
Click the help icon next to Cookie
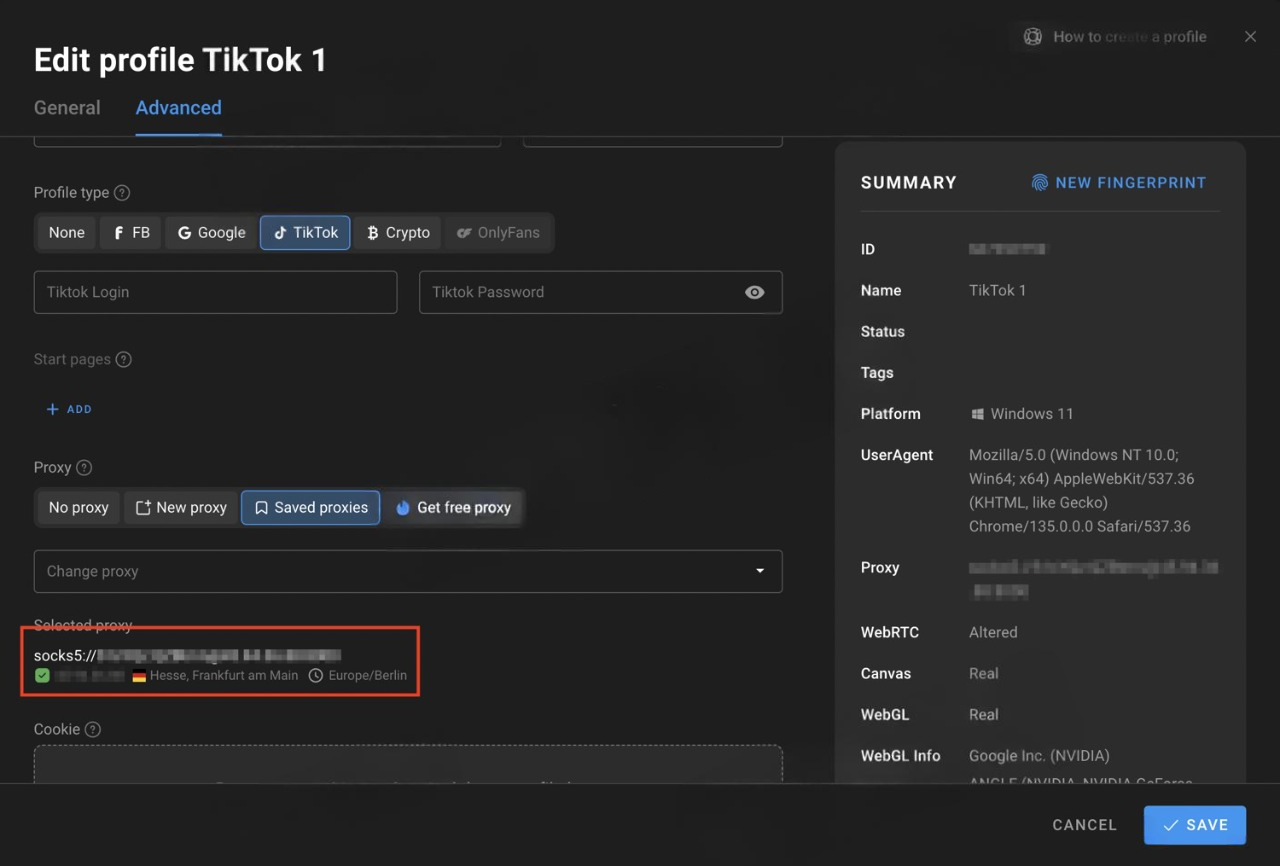coord(93,730)
